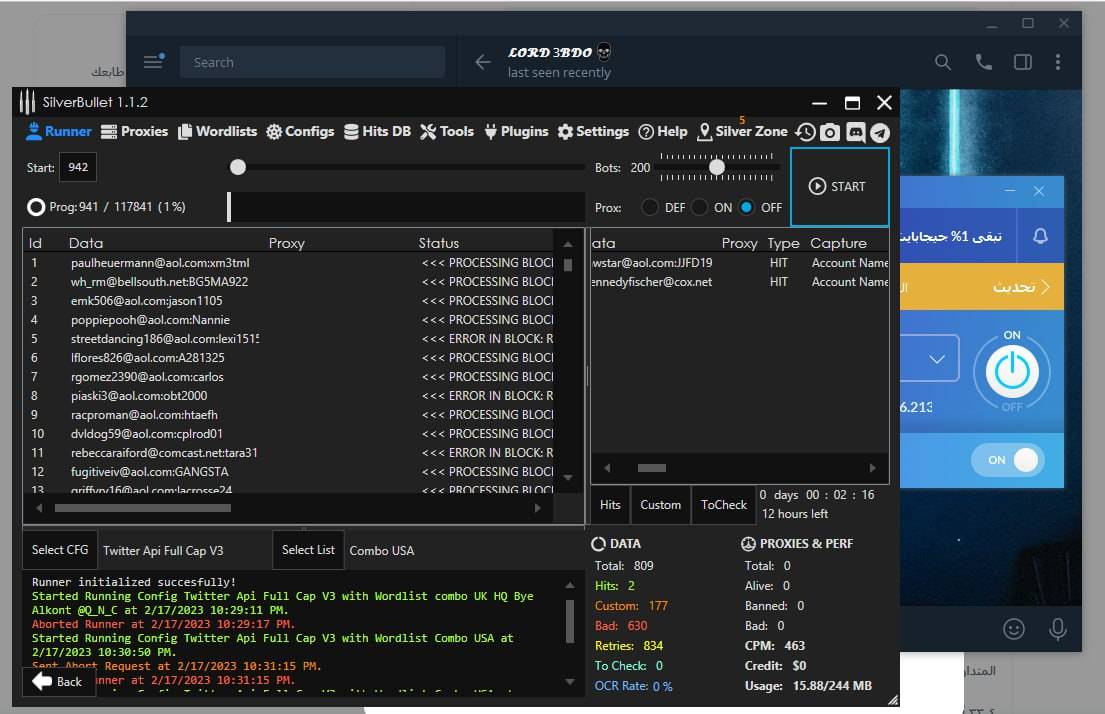
Task: Click the Bots count slider handle
Action: (x=717, y=168)
